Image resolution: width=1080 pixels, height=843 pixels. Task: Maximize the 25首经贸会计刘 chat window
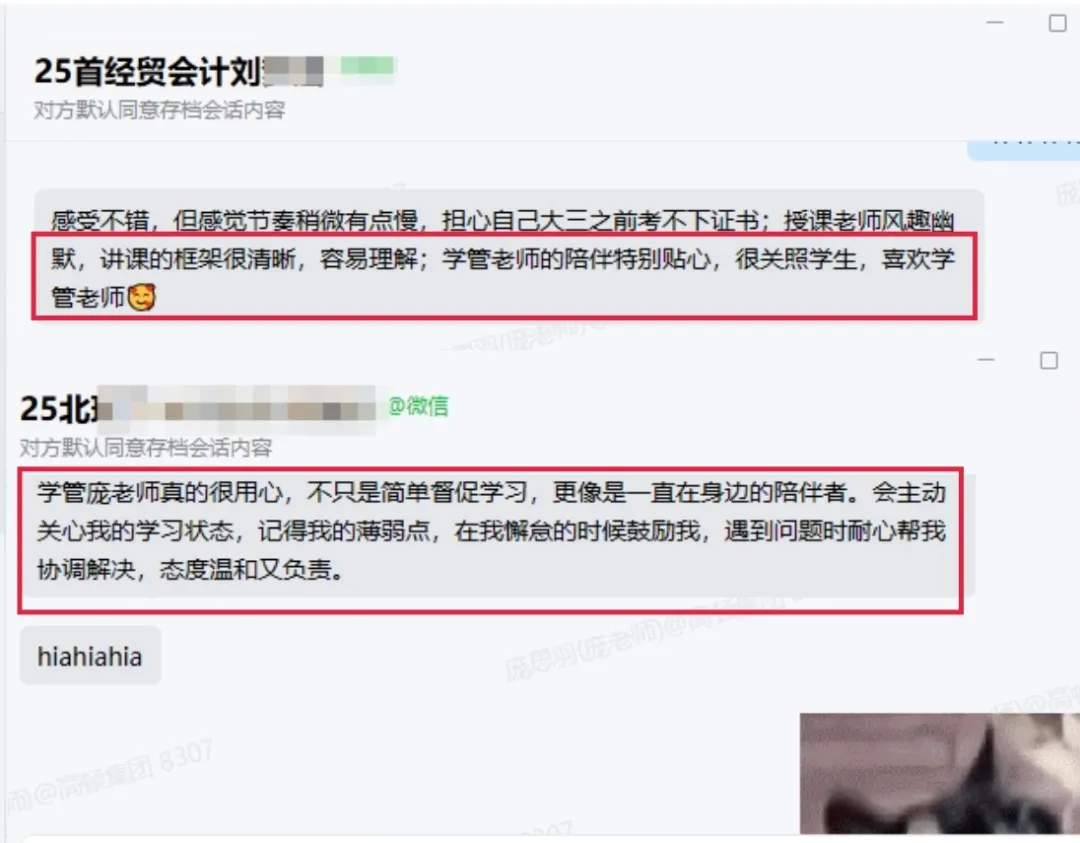tap(1057, 23)
